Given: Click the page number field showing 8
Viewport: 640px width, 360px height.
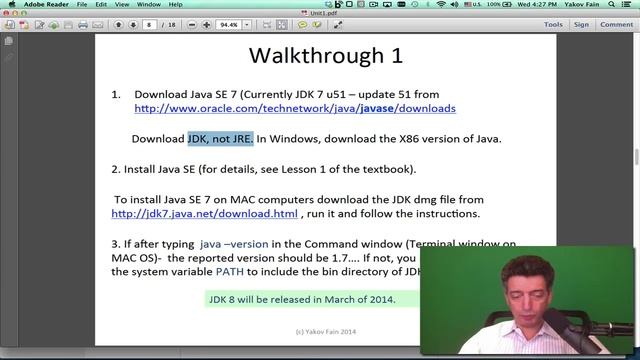Looking at the screenshot, I should [149, 25].
